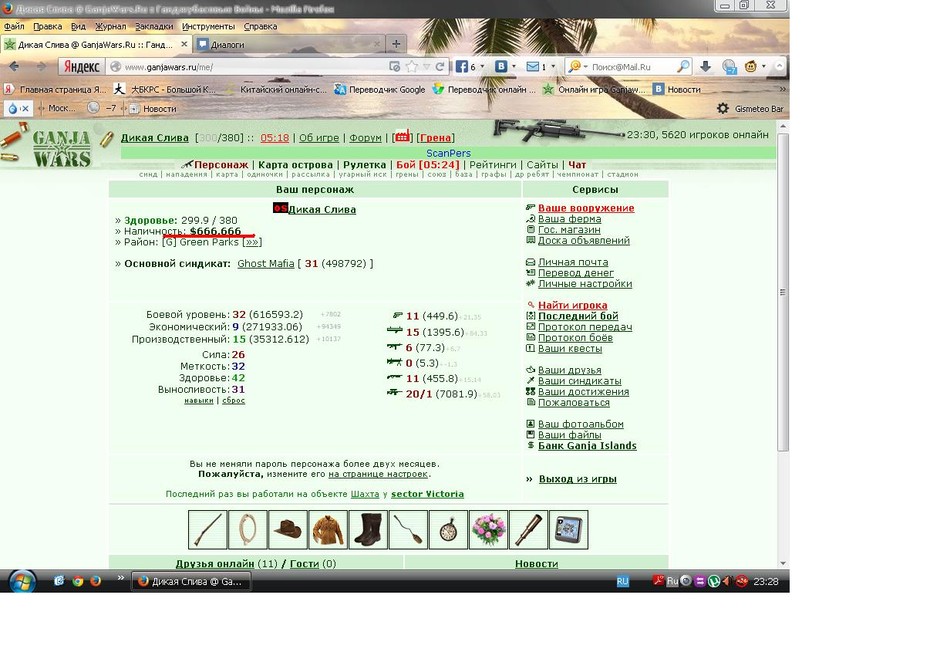930x649 pixels.
Task: Open the Чат link in navigation
Action: pyautogui.click(x=577, y=164)
